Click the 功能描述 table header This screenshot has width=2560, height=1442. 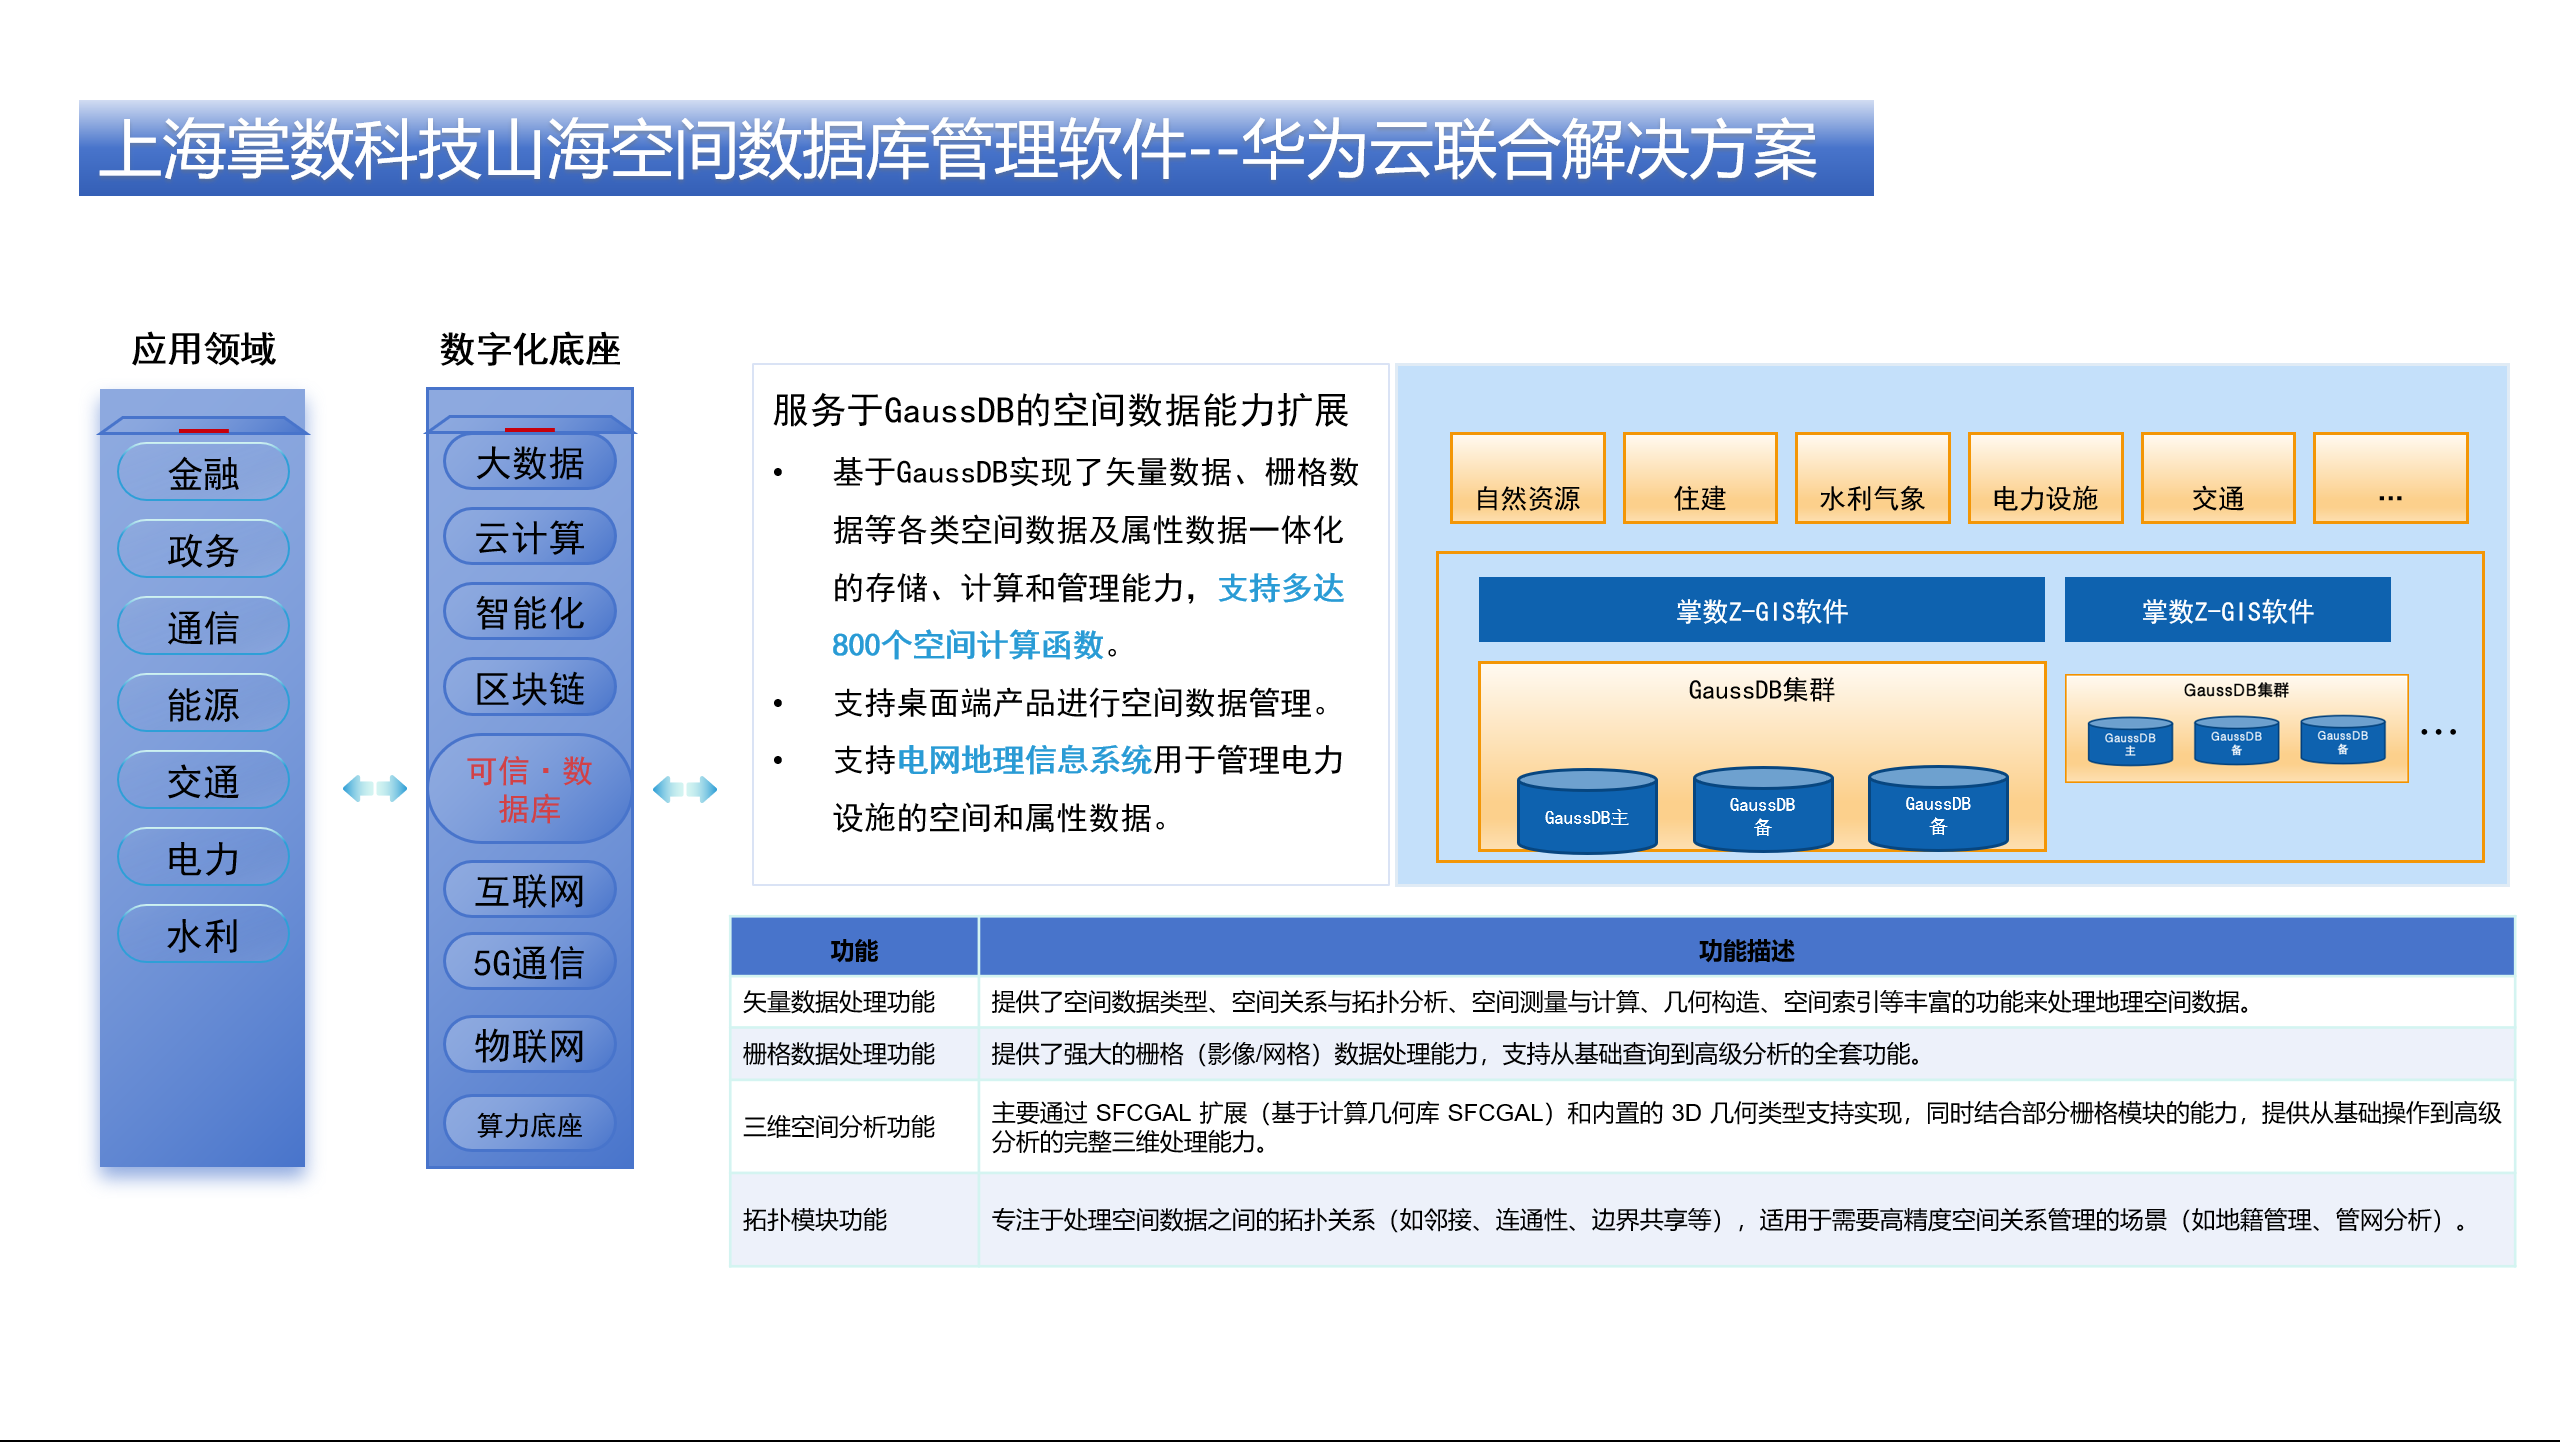coord(1745,949)
